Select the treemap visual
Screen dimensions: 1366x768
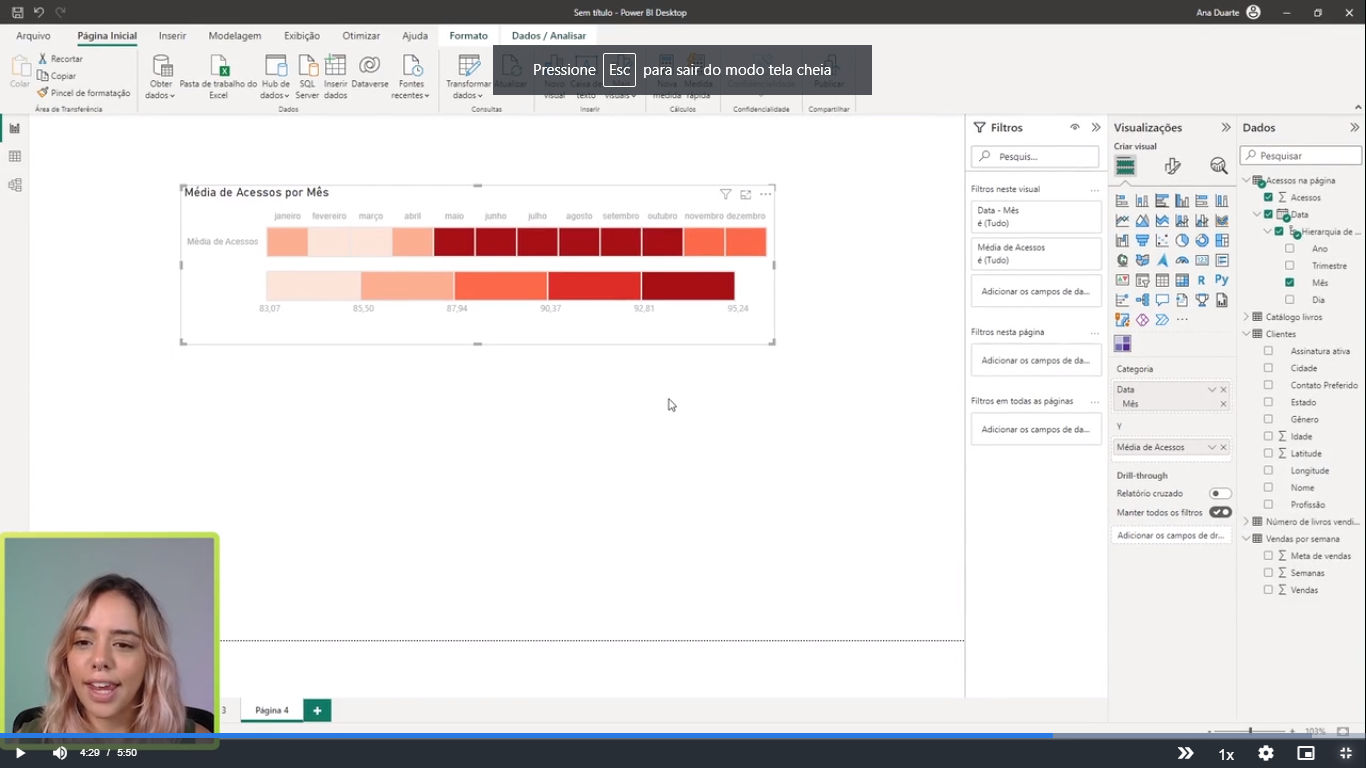[1222, 241]
